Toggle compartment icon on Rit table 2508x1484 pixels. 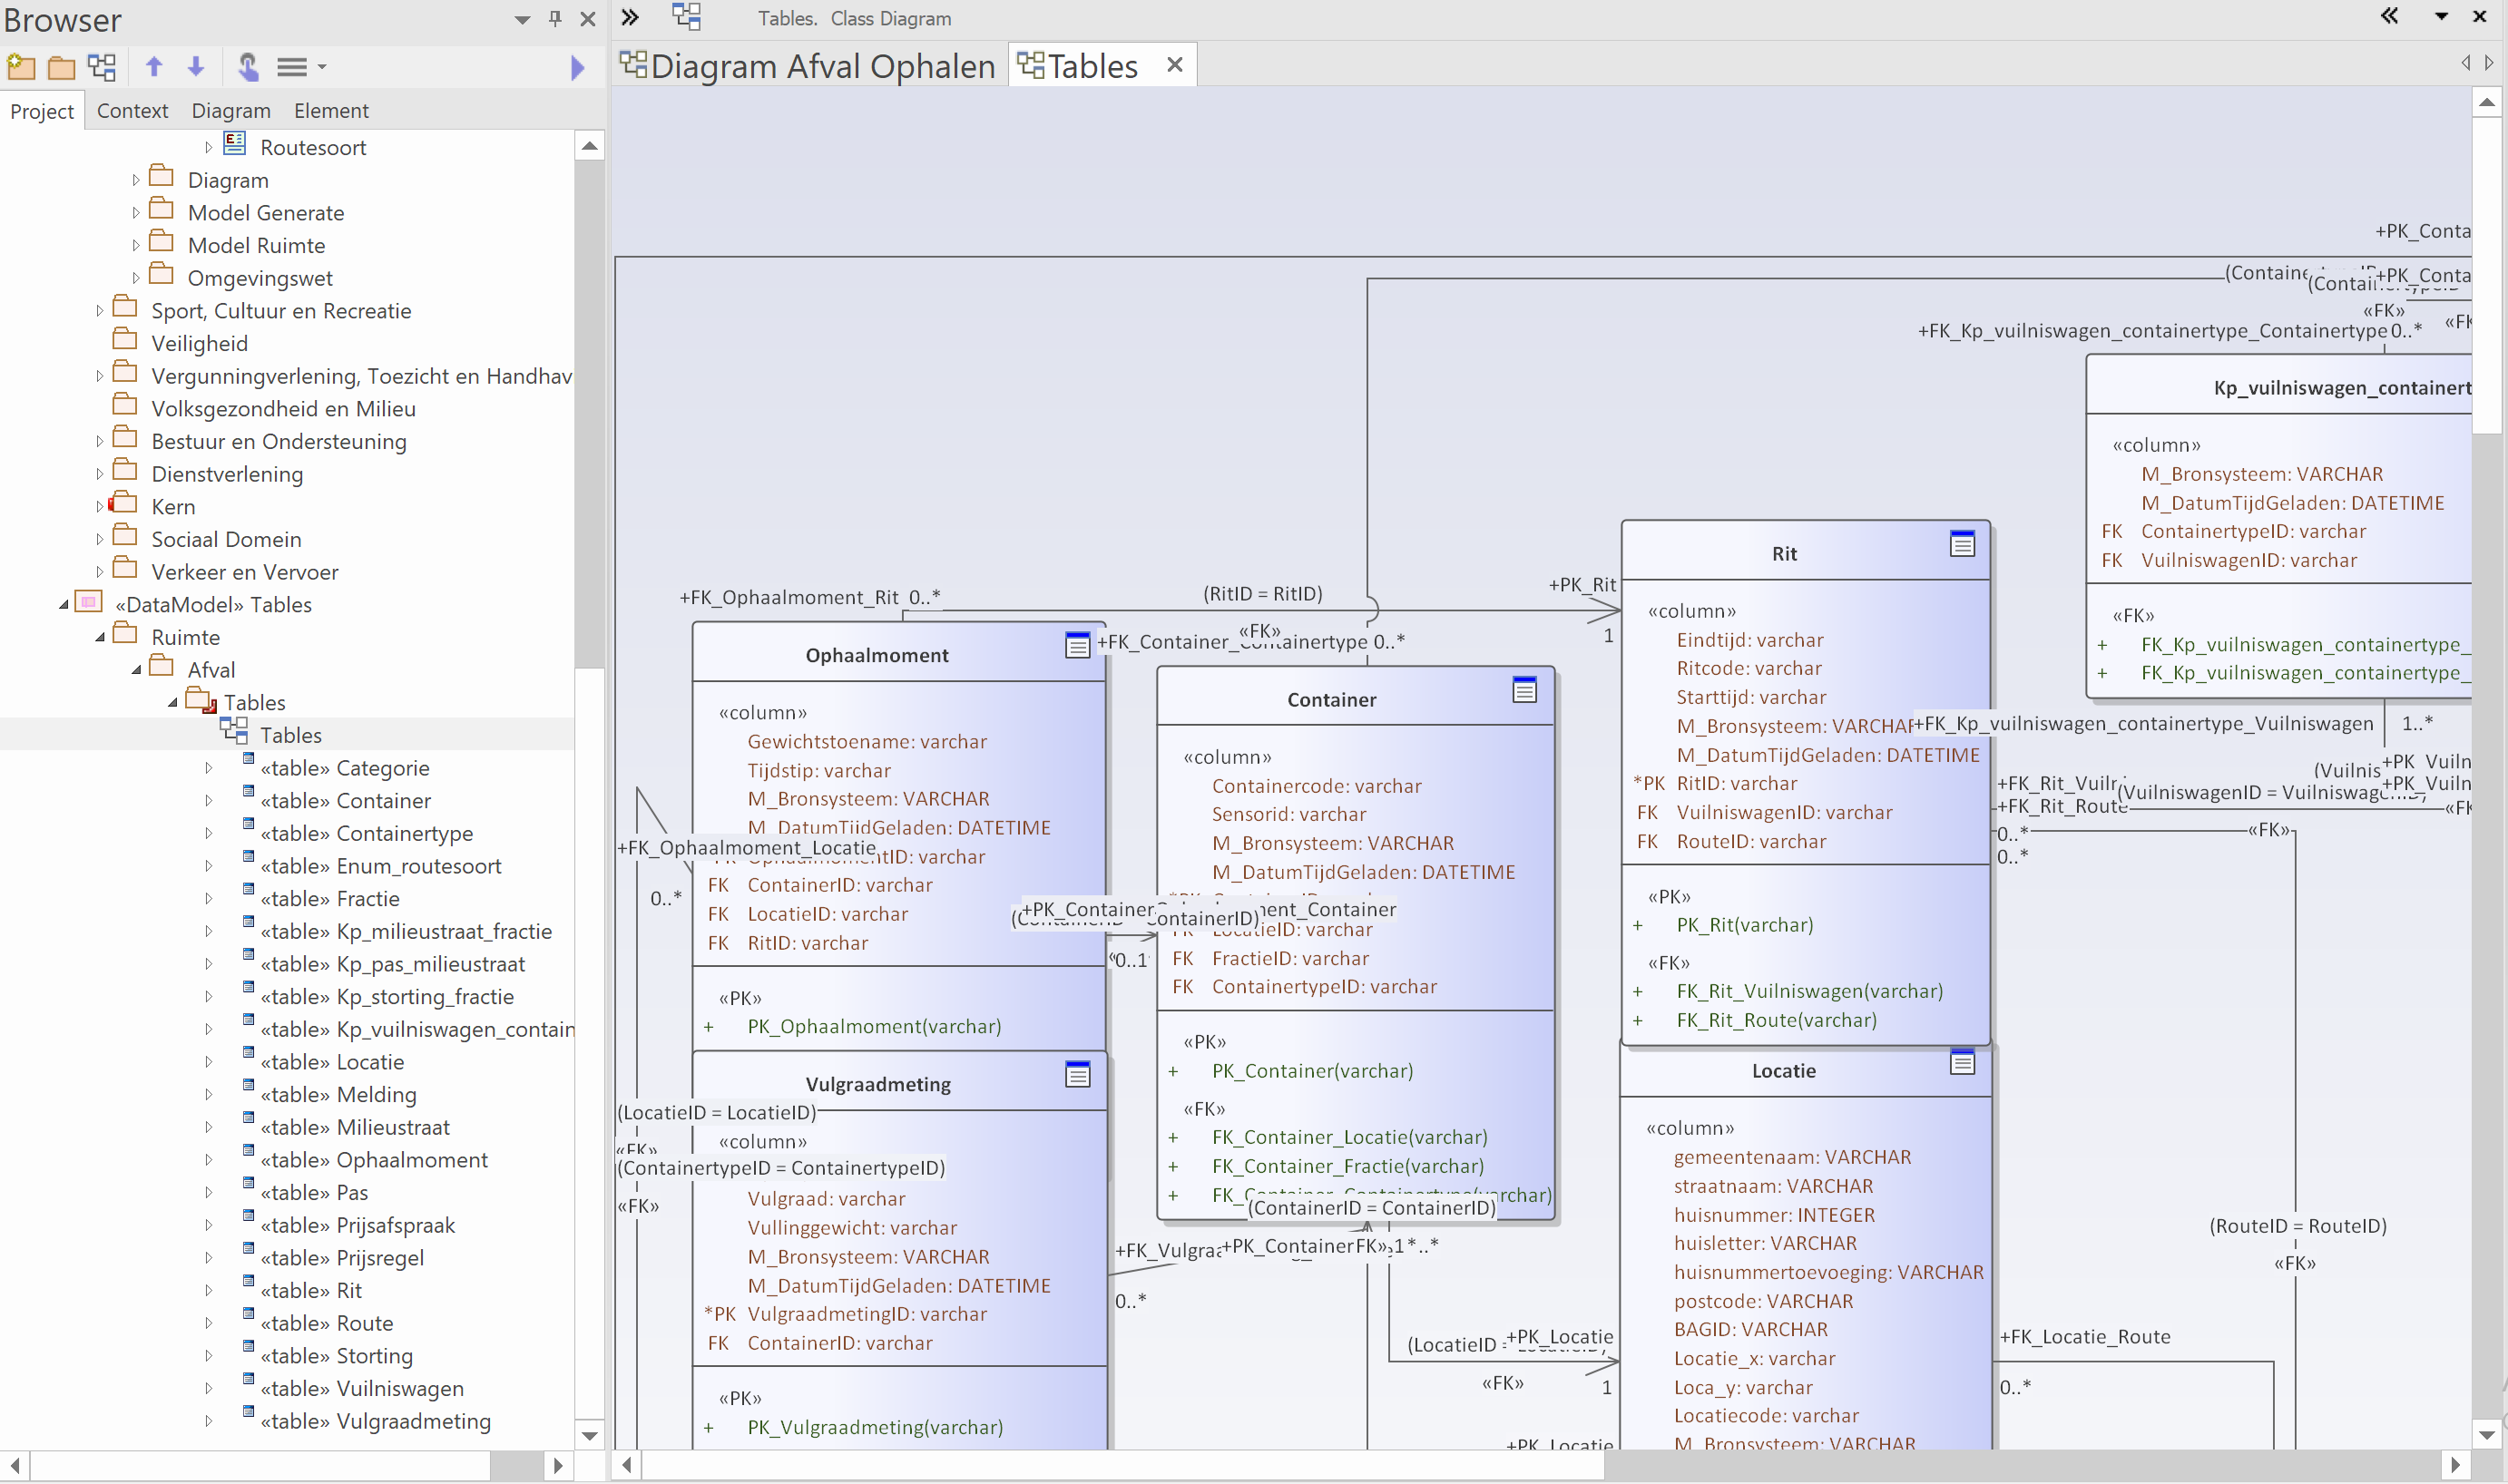(x=1962, y=545)
